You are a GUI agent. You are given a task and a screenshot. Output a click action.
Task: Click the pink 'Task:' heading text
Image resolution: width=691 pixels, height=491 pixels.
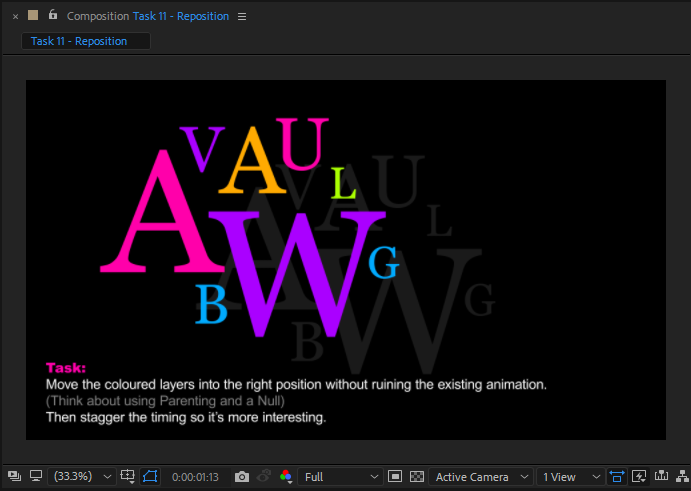click(x=66, y=368)
